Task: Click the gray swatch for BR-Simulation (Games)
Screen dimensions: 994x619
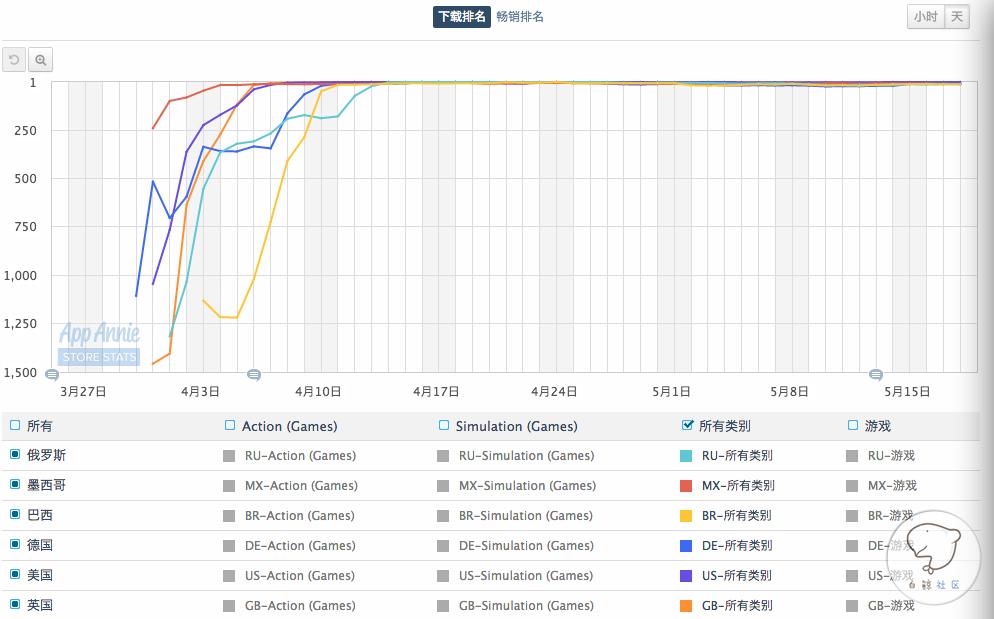Action: tap(443, 516)
